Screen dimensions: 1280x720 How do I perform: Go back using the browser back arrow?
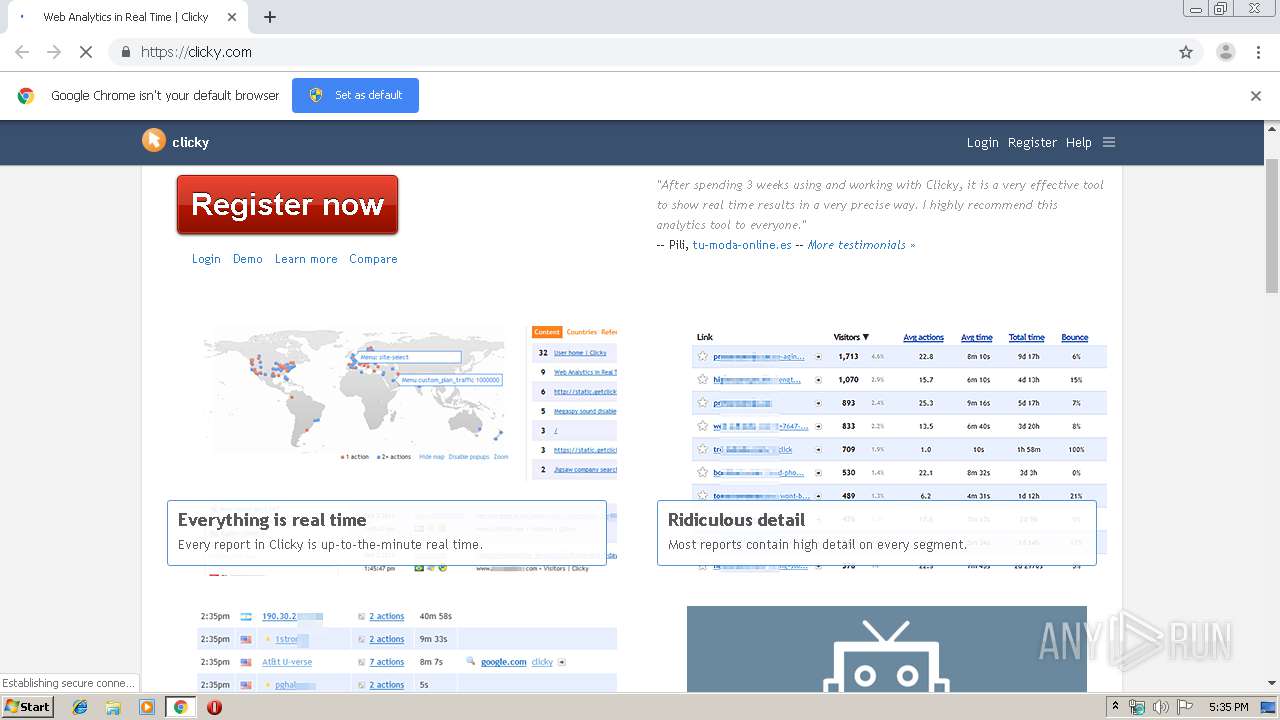[x=22, y=52]
